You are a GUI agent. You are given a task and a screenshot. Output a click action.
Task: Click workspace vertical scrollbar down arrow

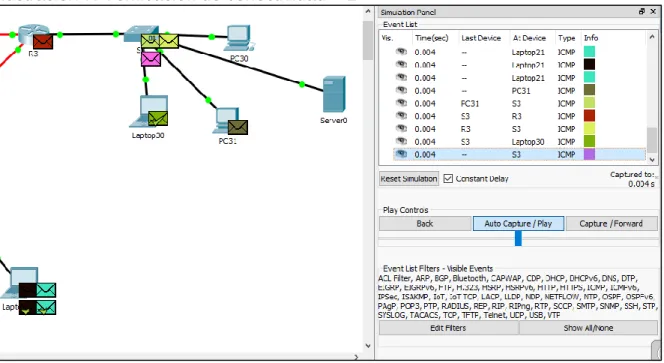tap(368, 346)
